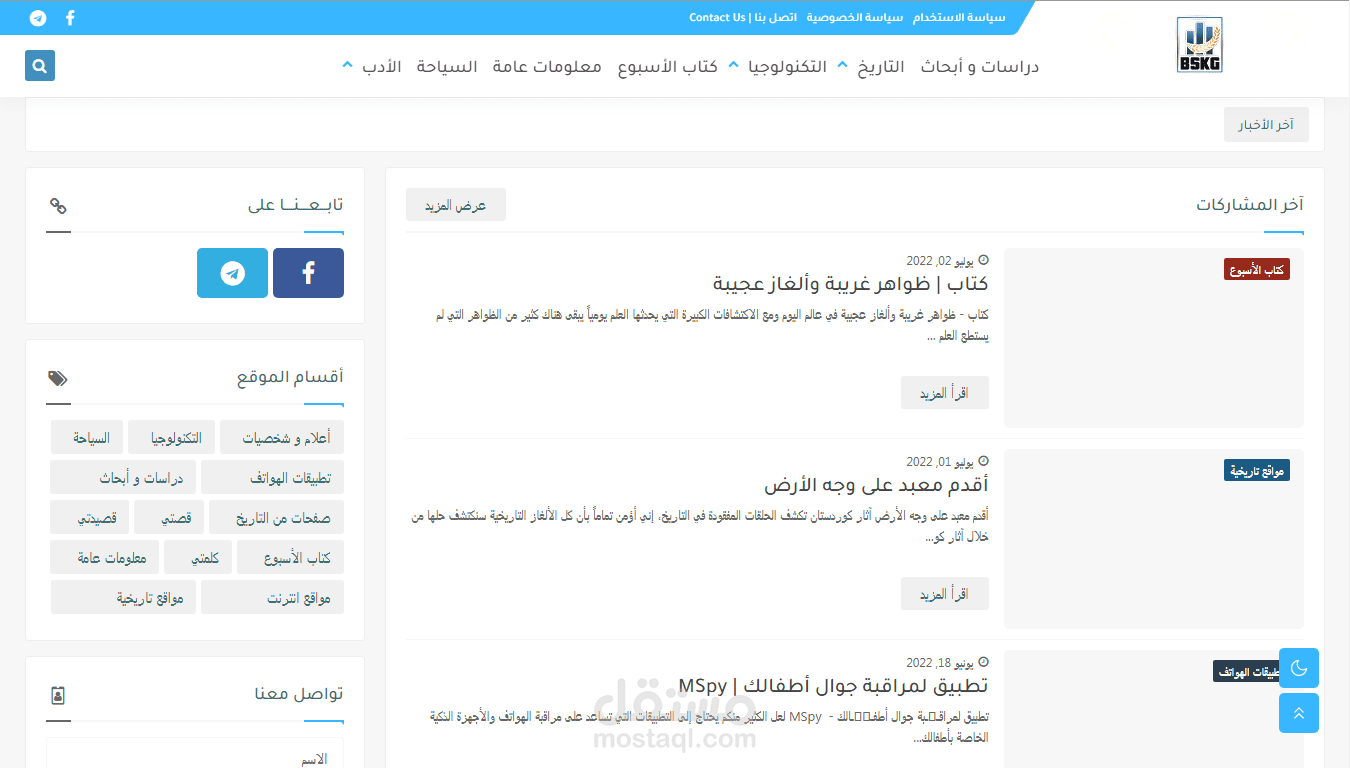The width and height of the screenshot is (1350, 768).
Task: Click the scroll-to-top double-chevron button
Action: [1299, 713]
